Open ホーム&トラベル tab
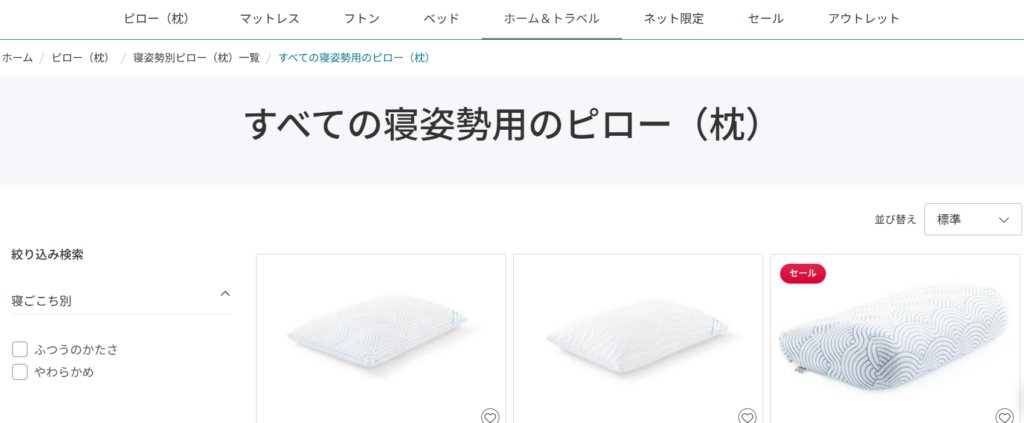This screenshot has height=423, width=1024. 552,18
